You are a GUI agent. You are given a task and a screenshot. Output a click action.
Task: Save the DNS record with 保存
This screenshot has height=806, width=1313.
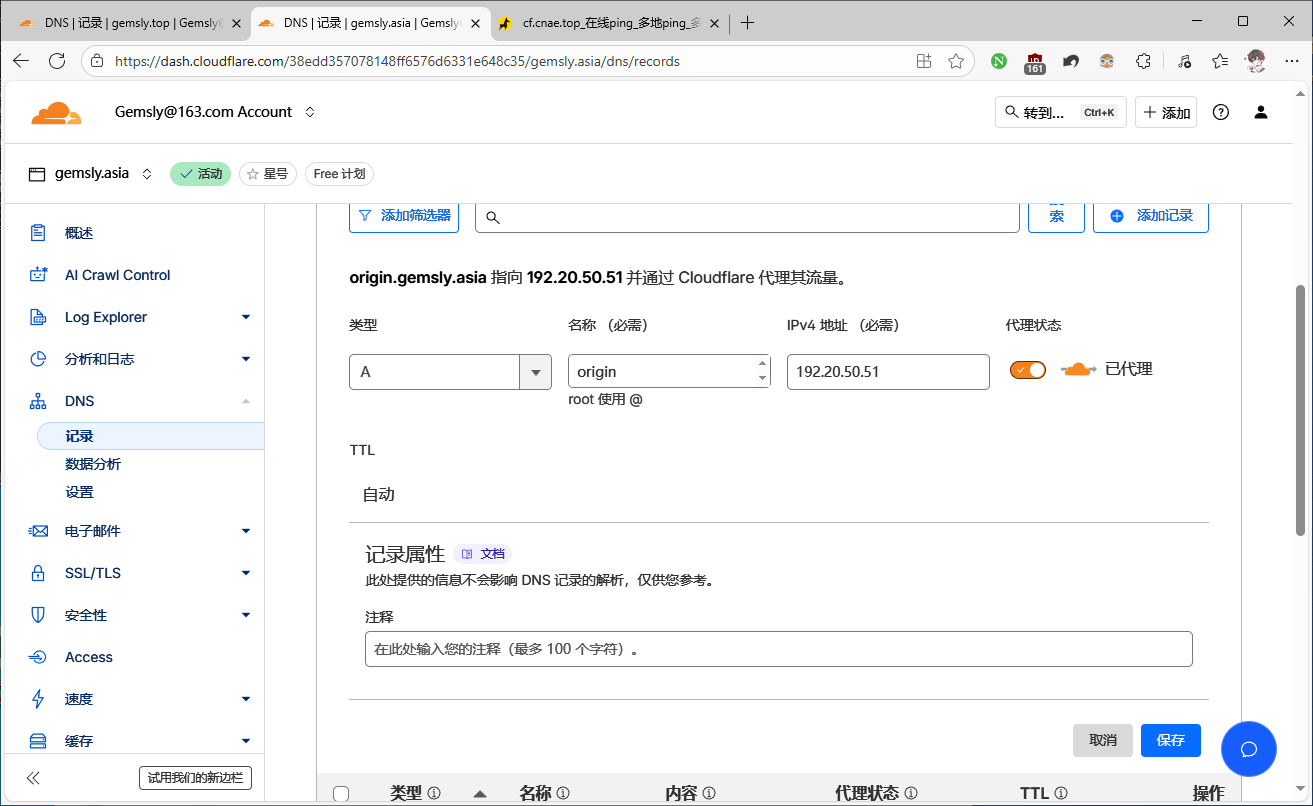point(1170,740)
